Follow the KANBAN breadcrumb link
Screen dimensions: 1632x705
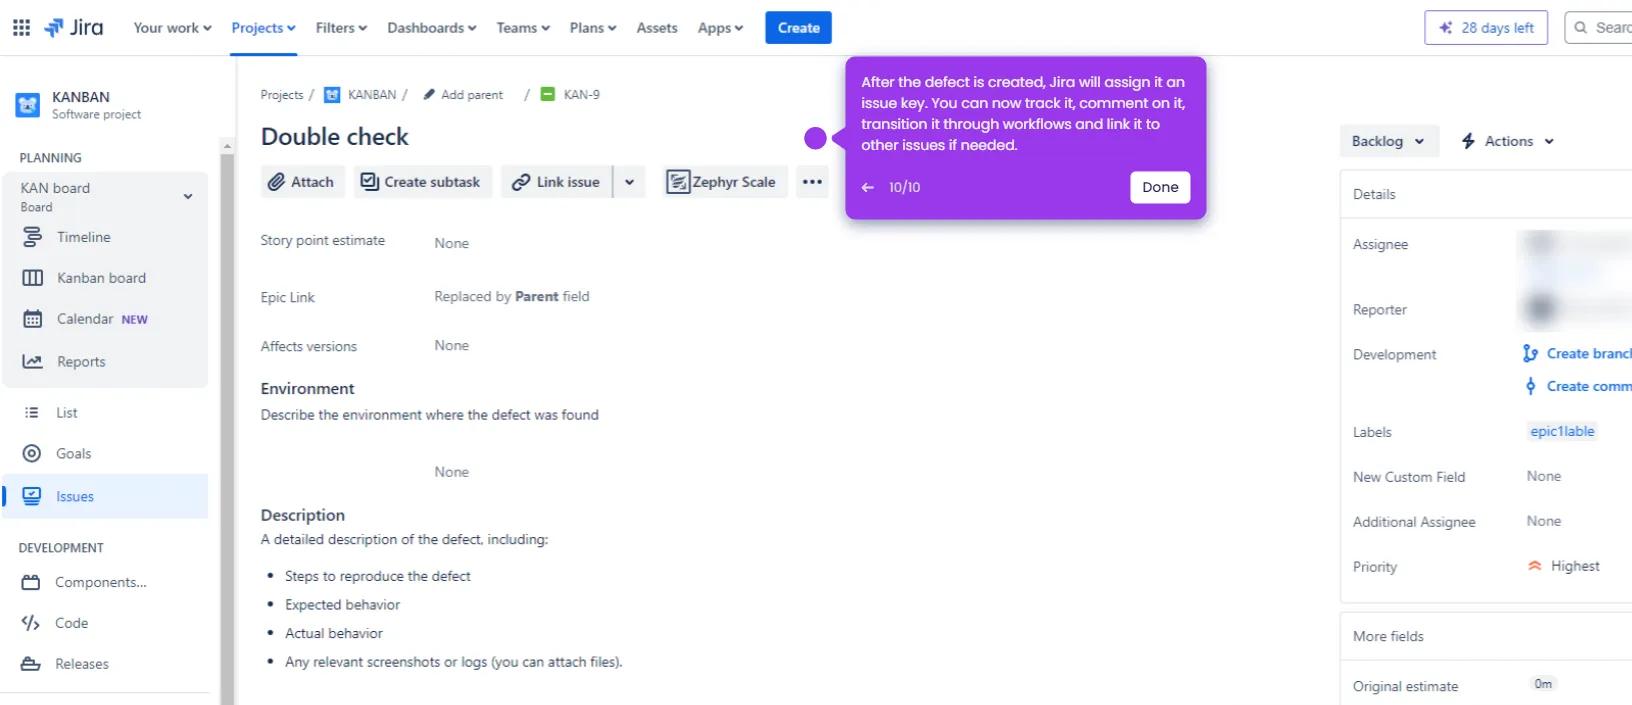pos(372,95)
